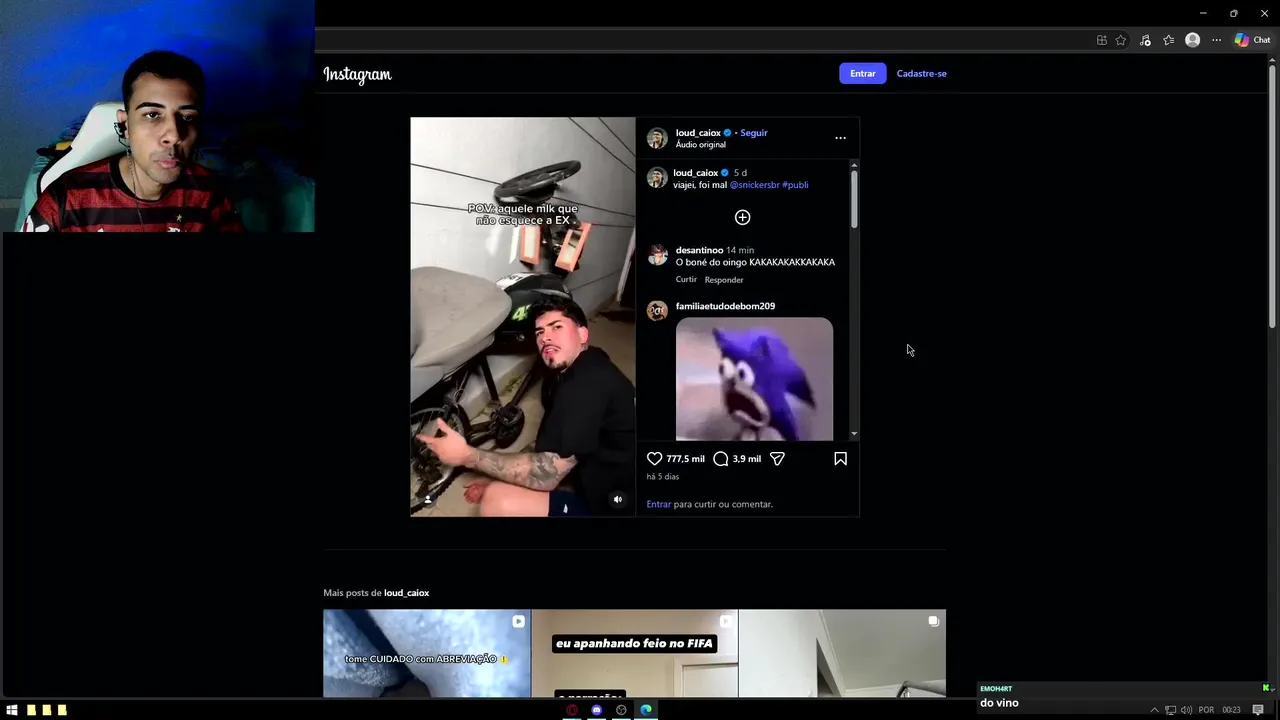The width and height of the screenshot is (1280, 720).
Task: Load more comments with plus icon
Action: point(742,217)
